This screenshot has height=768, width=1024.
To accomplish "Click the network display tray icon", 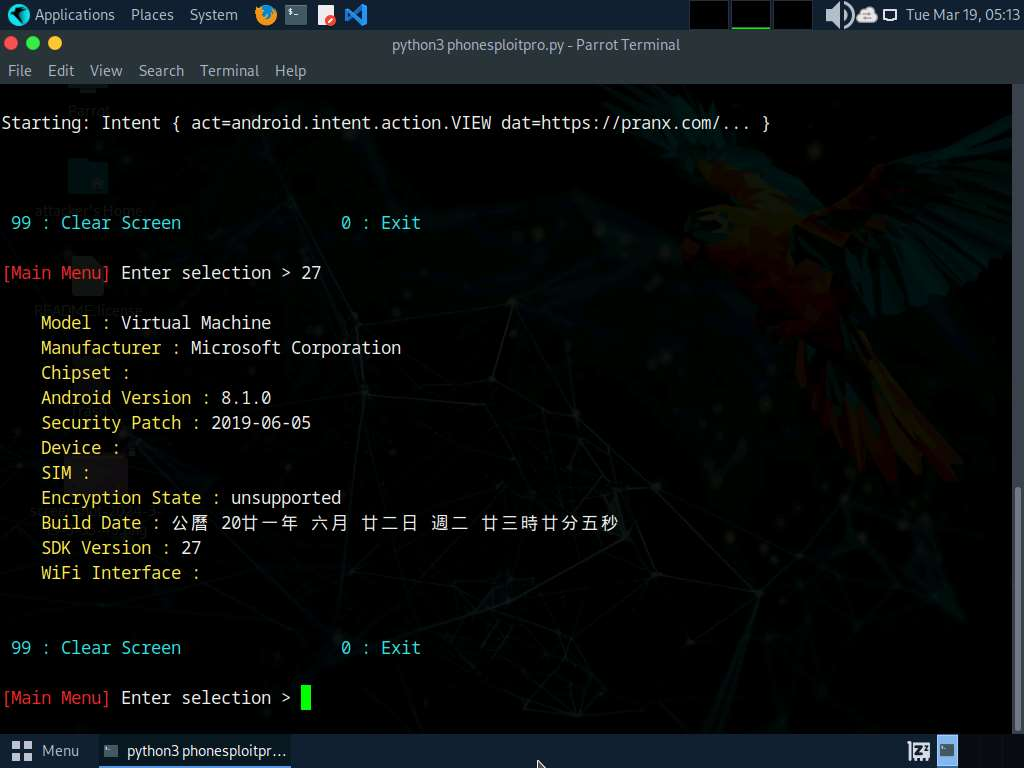I will [889, 15].
